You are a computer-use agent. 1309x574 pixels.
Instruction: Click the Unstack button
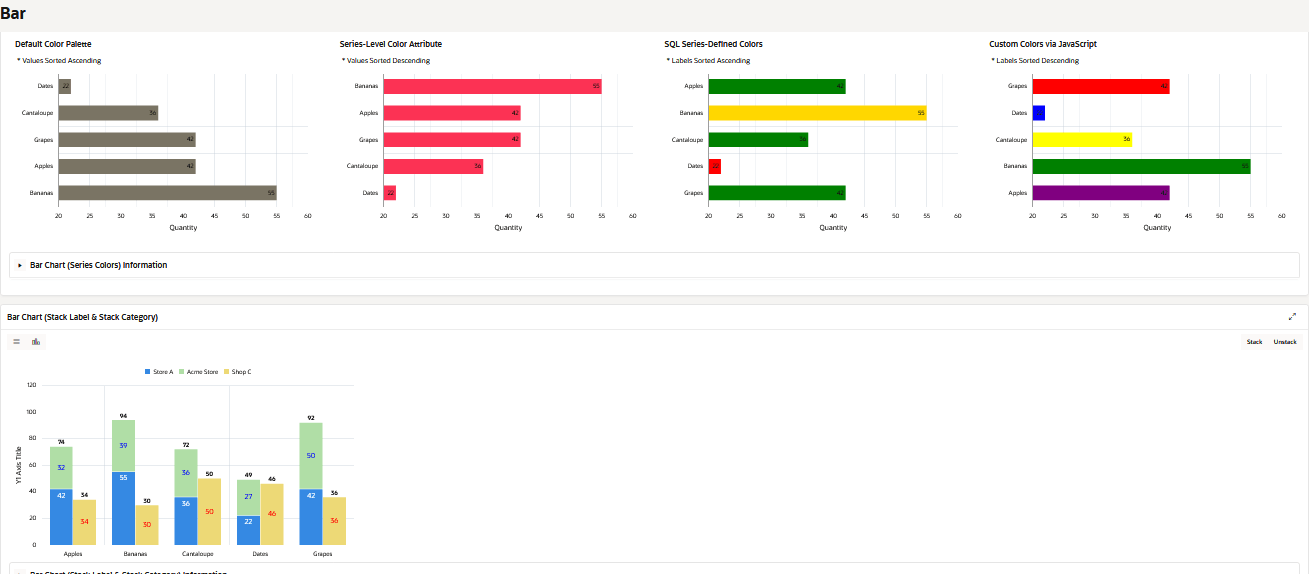click(x=1285, y=342)
